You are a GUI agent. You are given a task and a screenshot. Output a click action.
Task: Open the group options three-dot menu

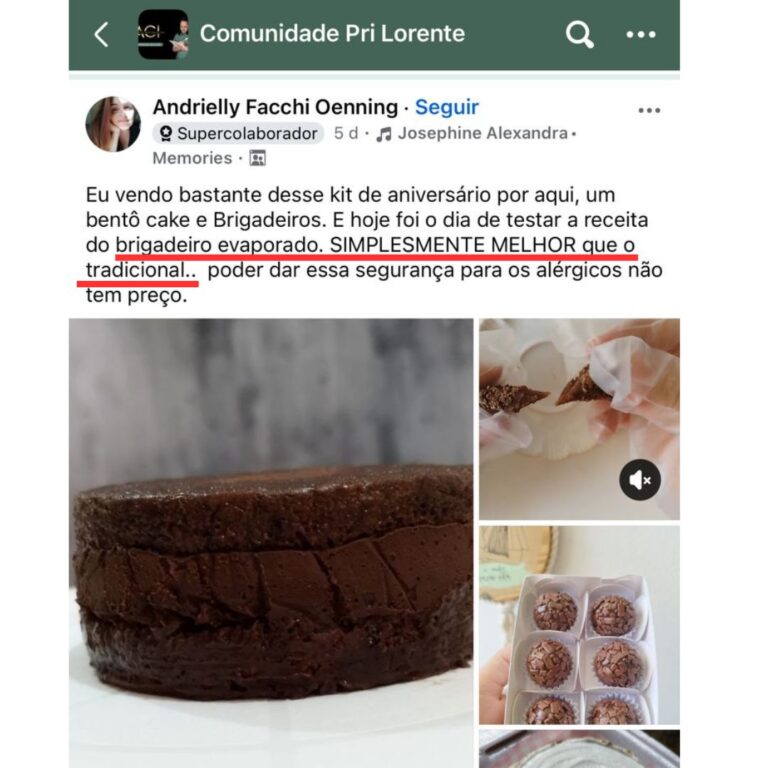click(x=641, y=34)
